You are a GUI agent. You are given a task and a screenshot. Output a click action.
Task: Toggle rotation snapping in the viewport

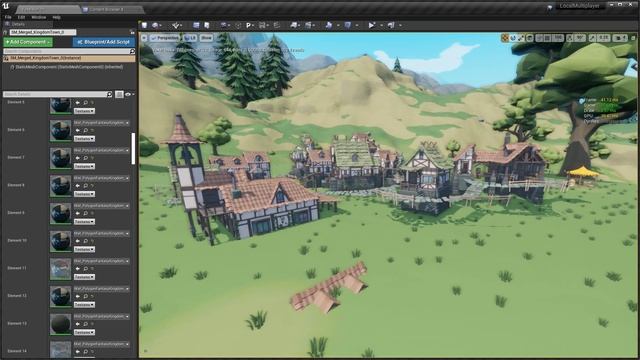(x=570, y=38)
